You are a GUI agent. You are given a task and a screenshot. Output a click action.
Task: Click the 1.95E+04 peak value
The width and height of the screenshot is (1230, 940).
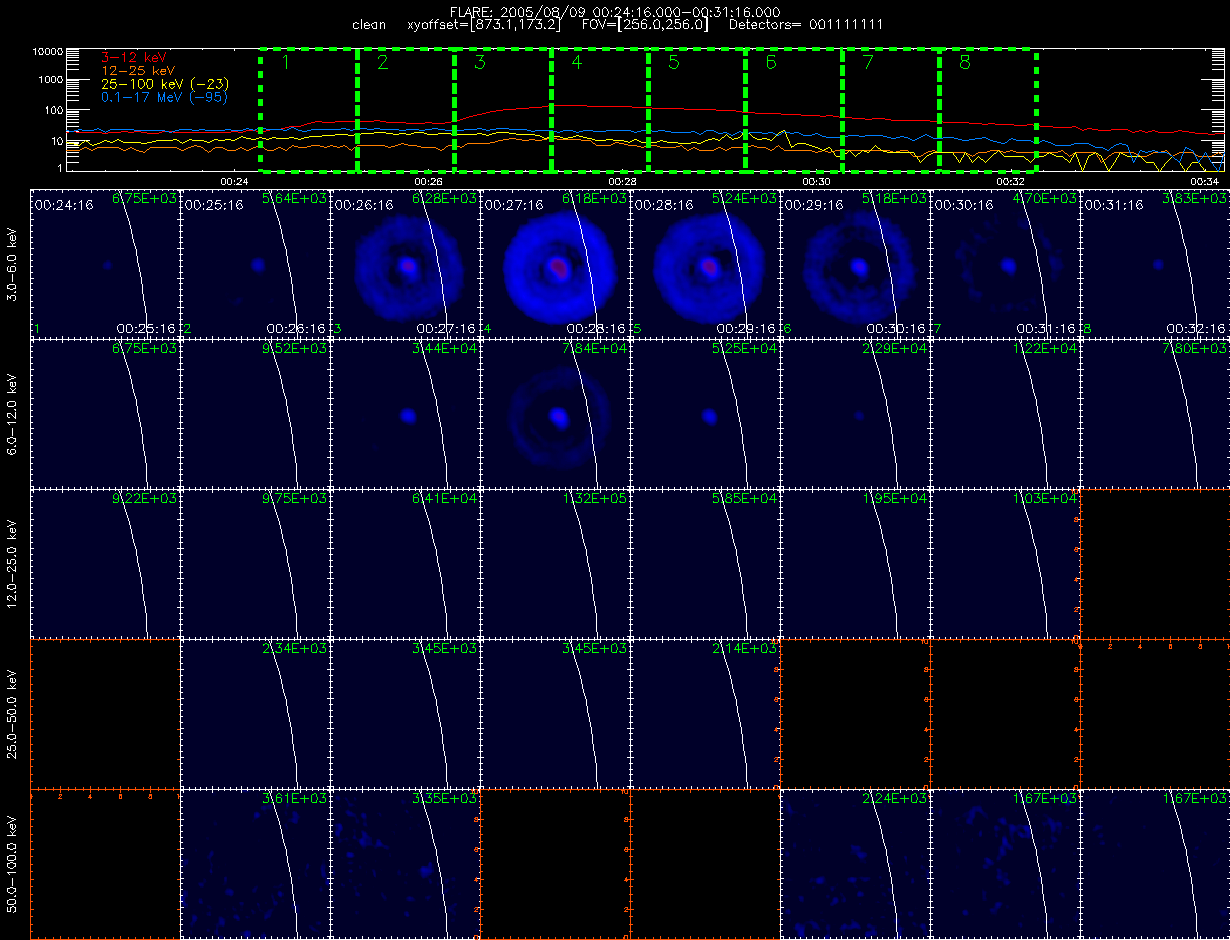click(x=894, y=499)
